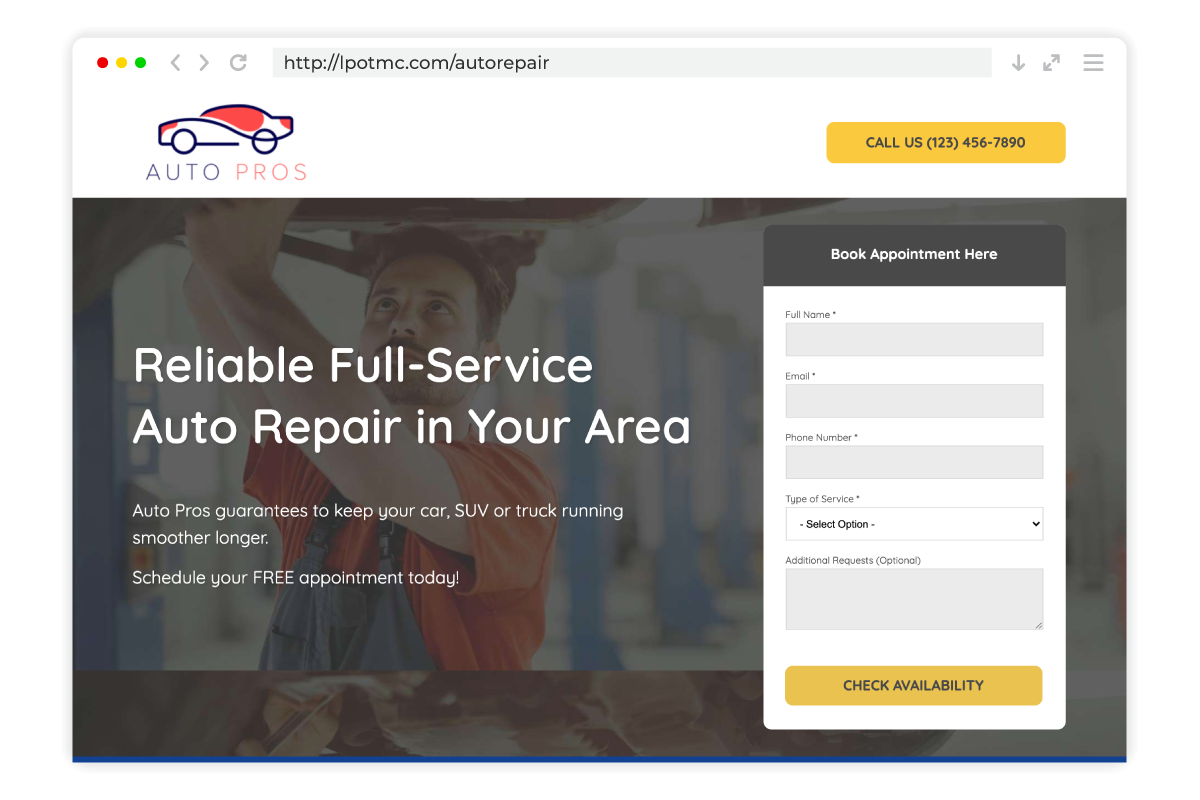Click the Auto Pros car logo
The width and height of the screenshot is (1200, 800).
click(x=226, y=143)
